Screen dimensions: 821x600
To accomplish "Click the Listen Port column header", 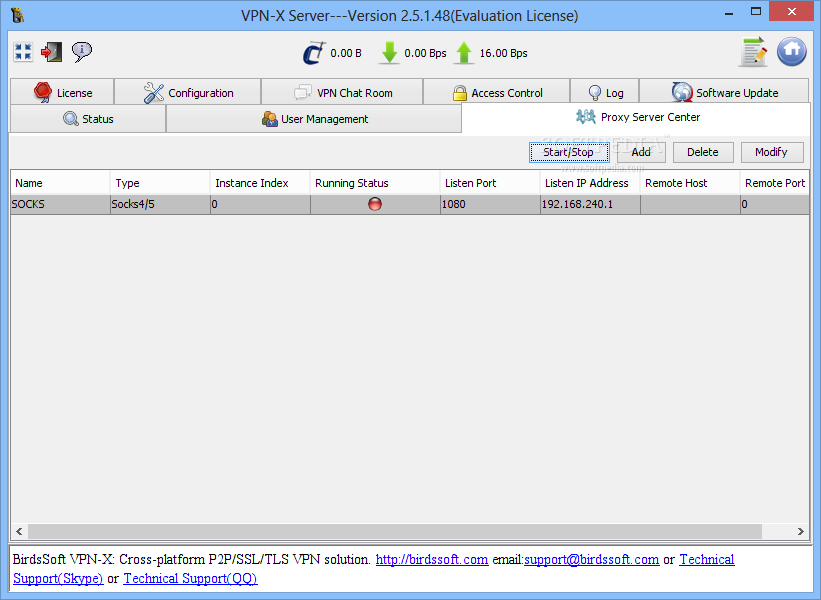I will pos(490,183).
